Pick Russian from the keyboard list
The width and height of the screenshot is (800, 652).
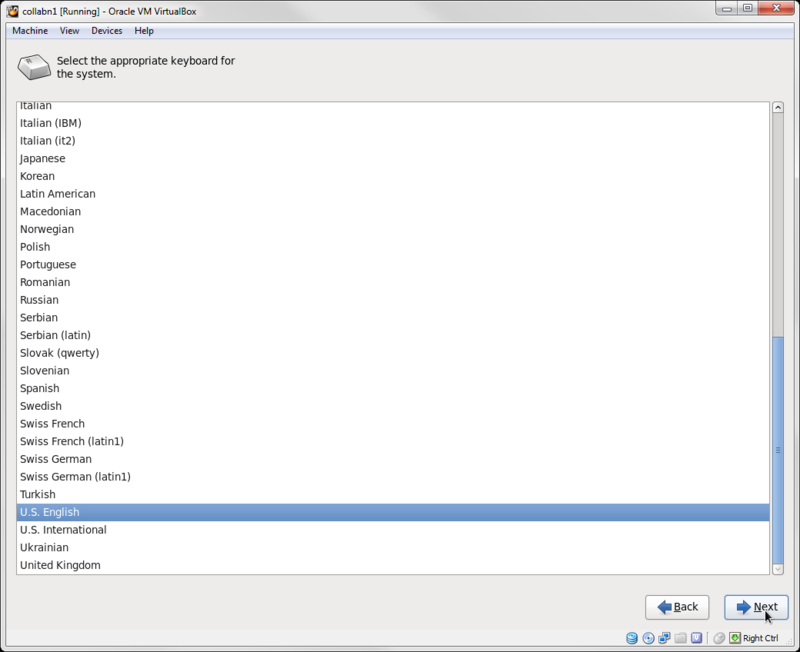point(393,300)
